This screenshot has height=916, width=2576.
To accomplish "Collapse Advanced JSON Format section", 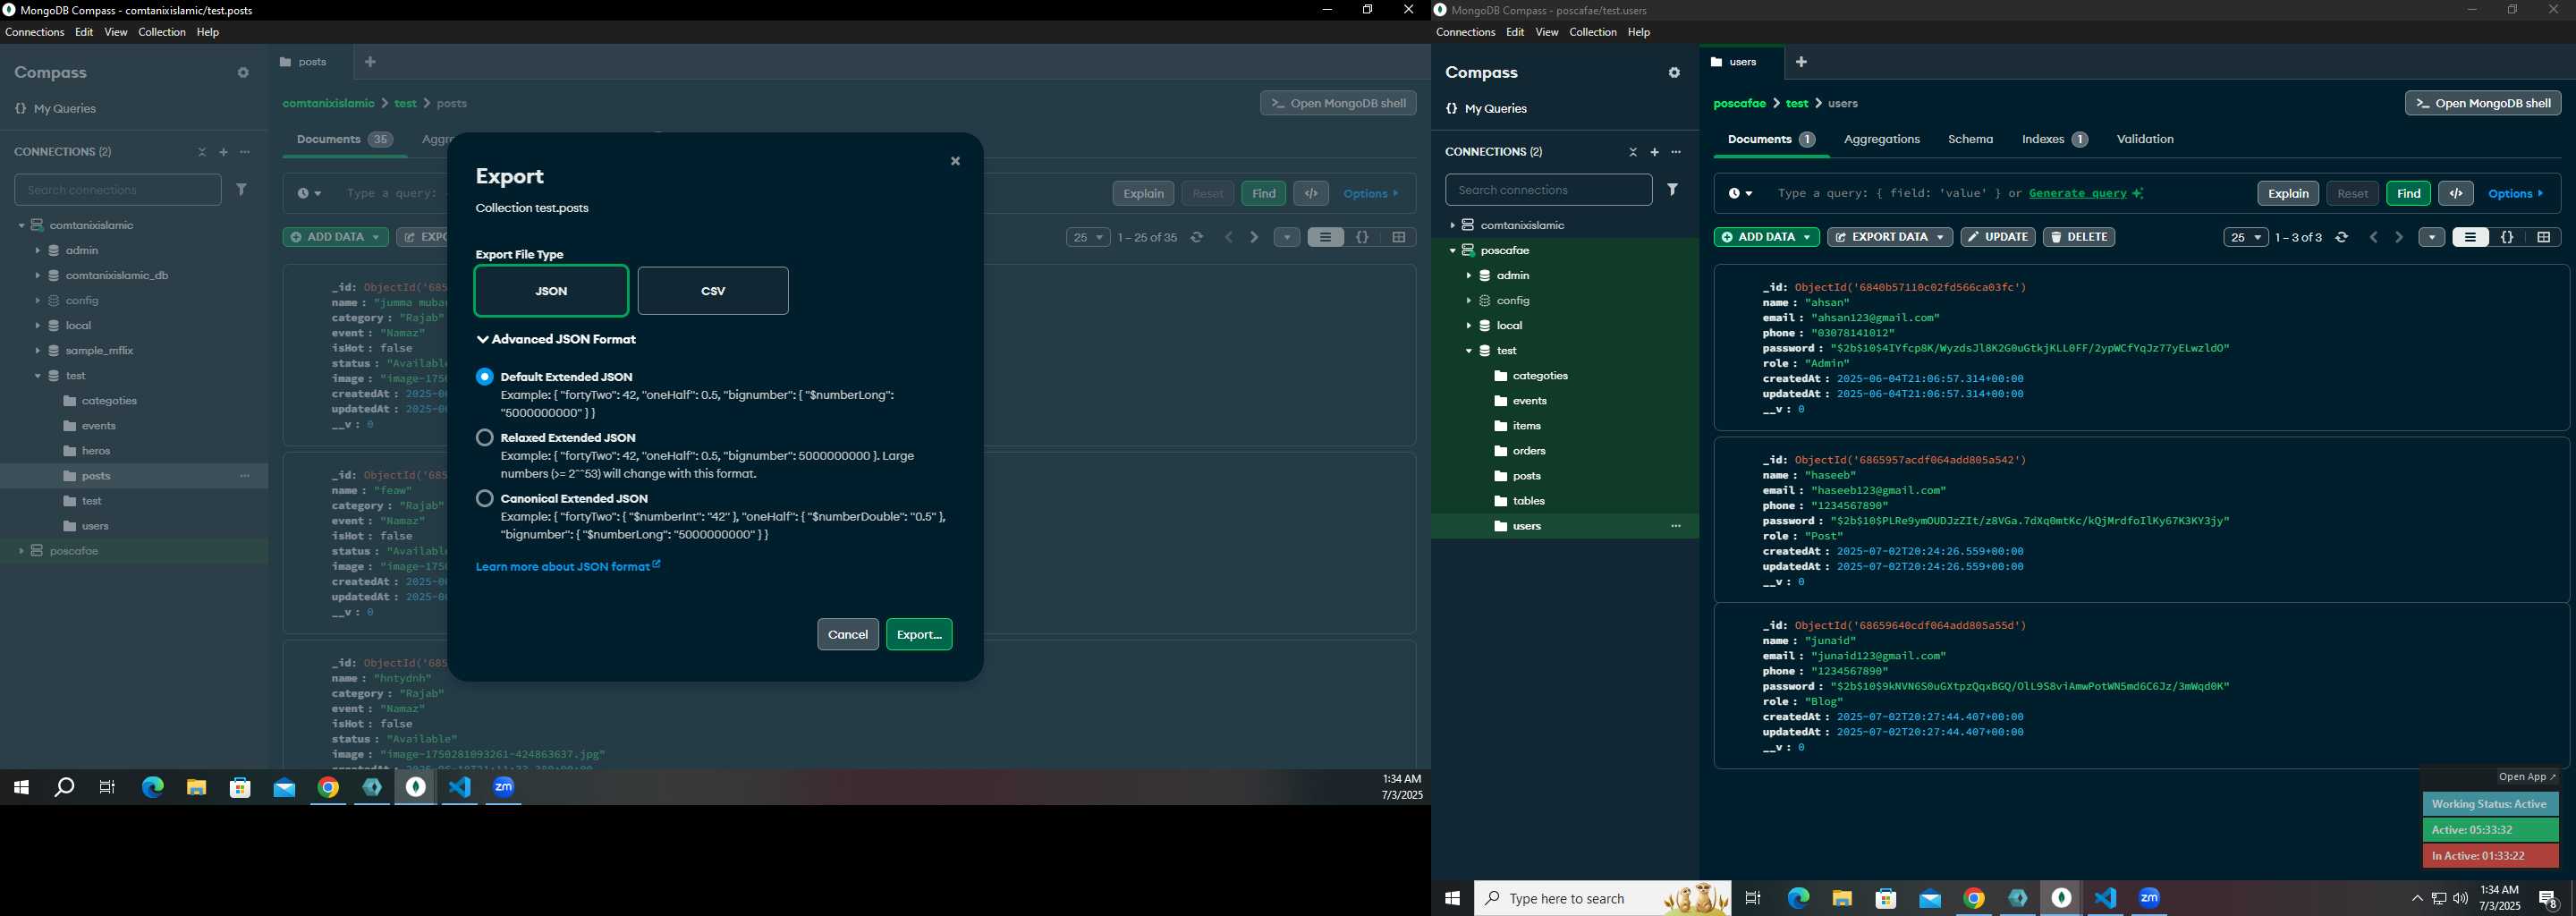I will (x=557, y=340).
